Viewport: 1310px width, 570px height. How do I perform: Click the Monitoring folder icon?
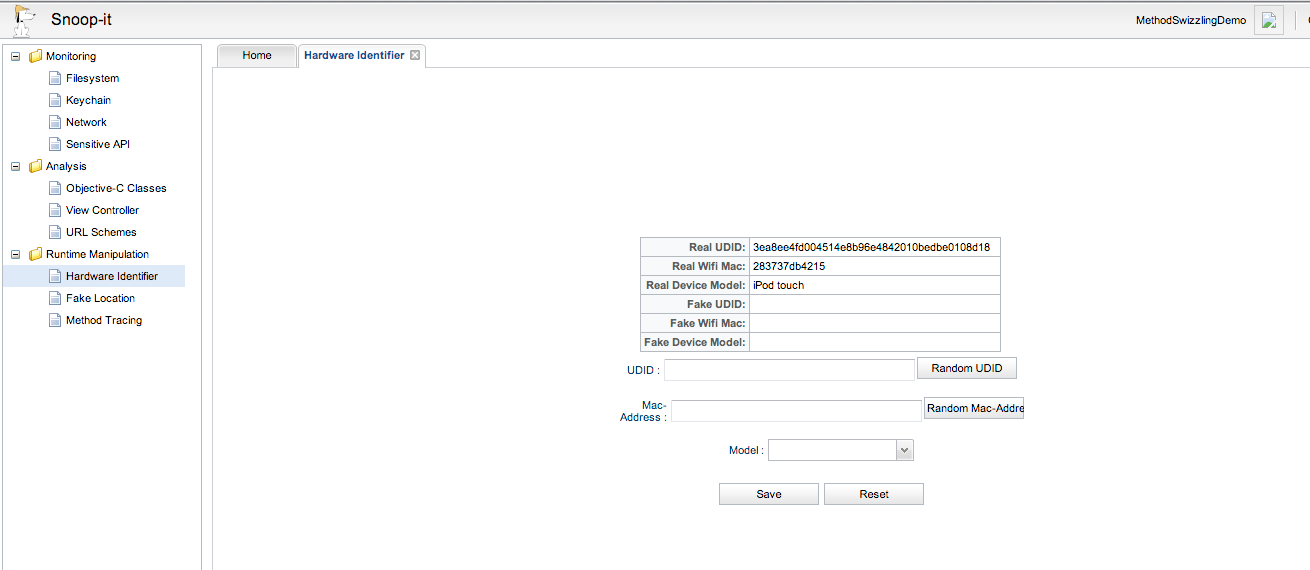(x=36, y=56)
